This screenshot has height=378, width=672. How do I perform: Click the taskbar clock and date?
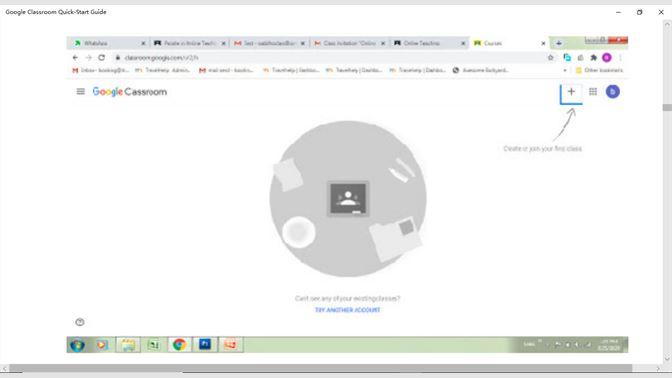(x=609, y=345)
